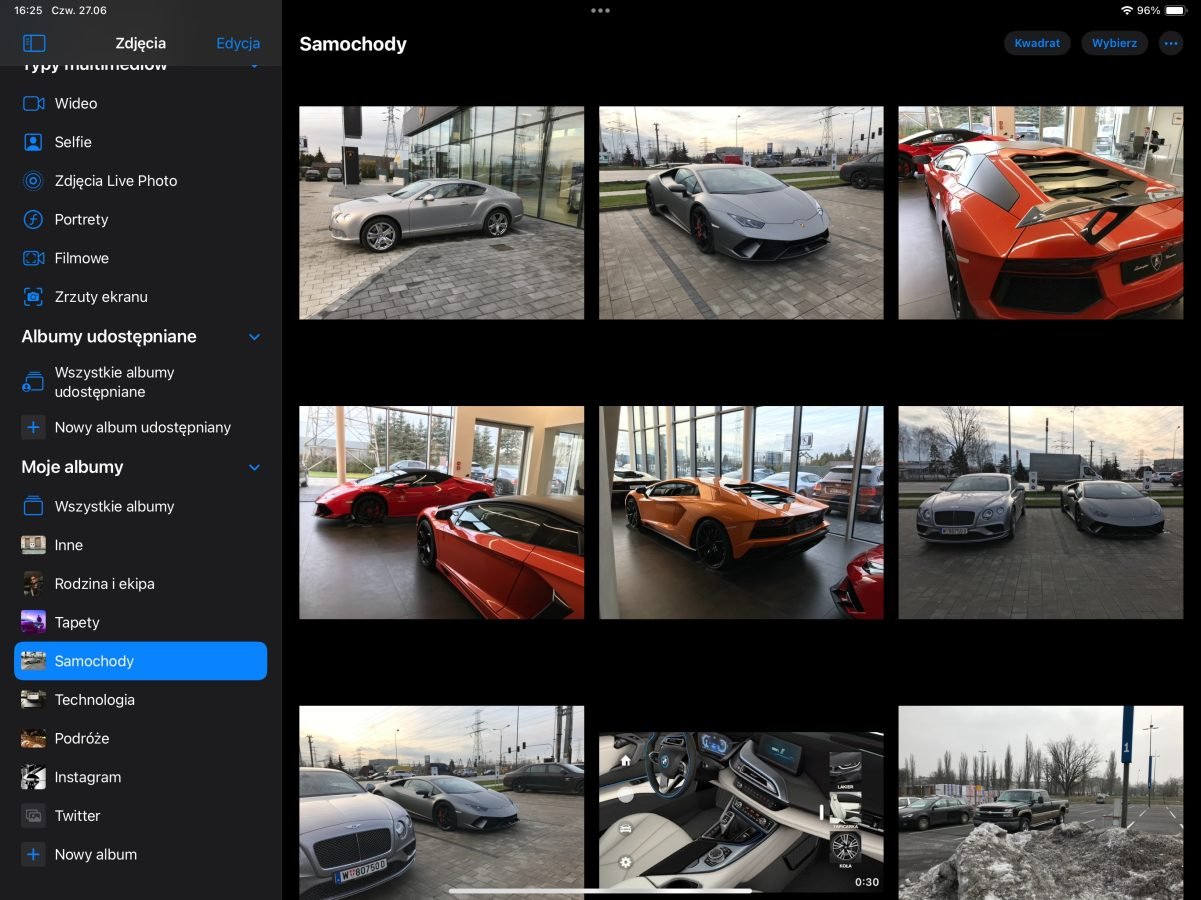The width and height of the screenshot is (1201, 900).
Task: Collapse the Moje albumy section chevron
Action: pos(254,467)
